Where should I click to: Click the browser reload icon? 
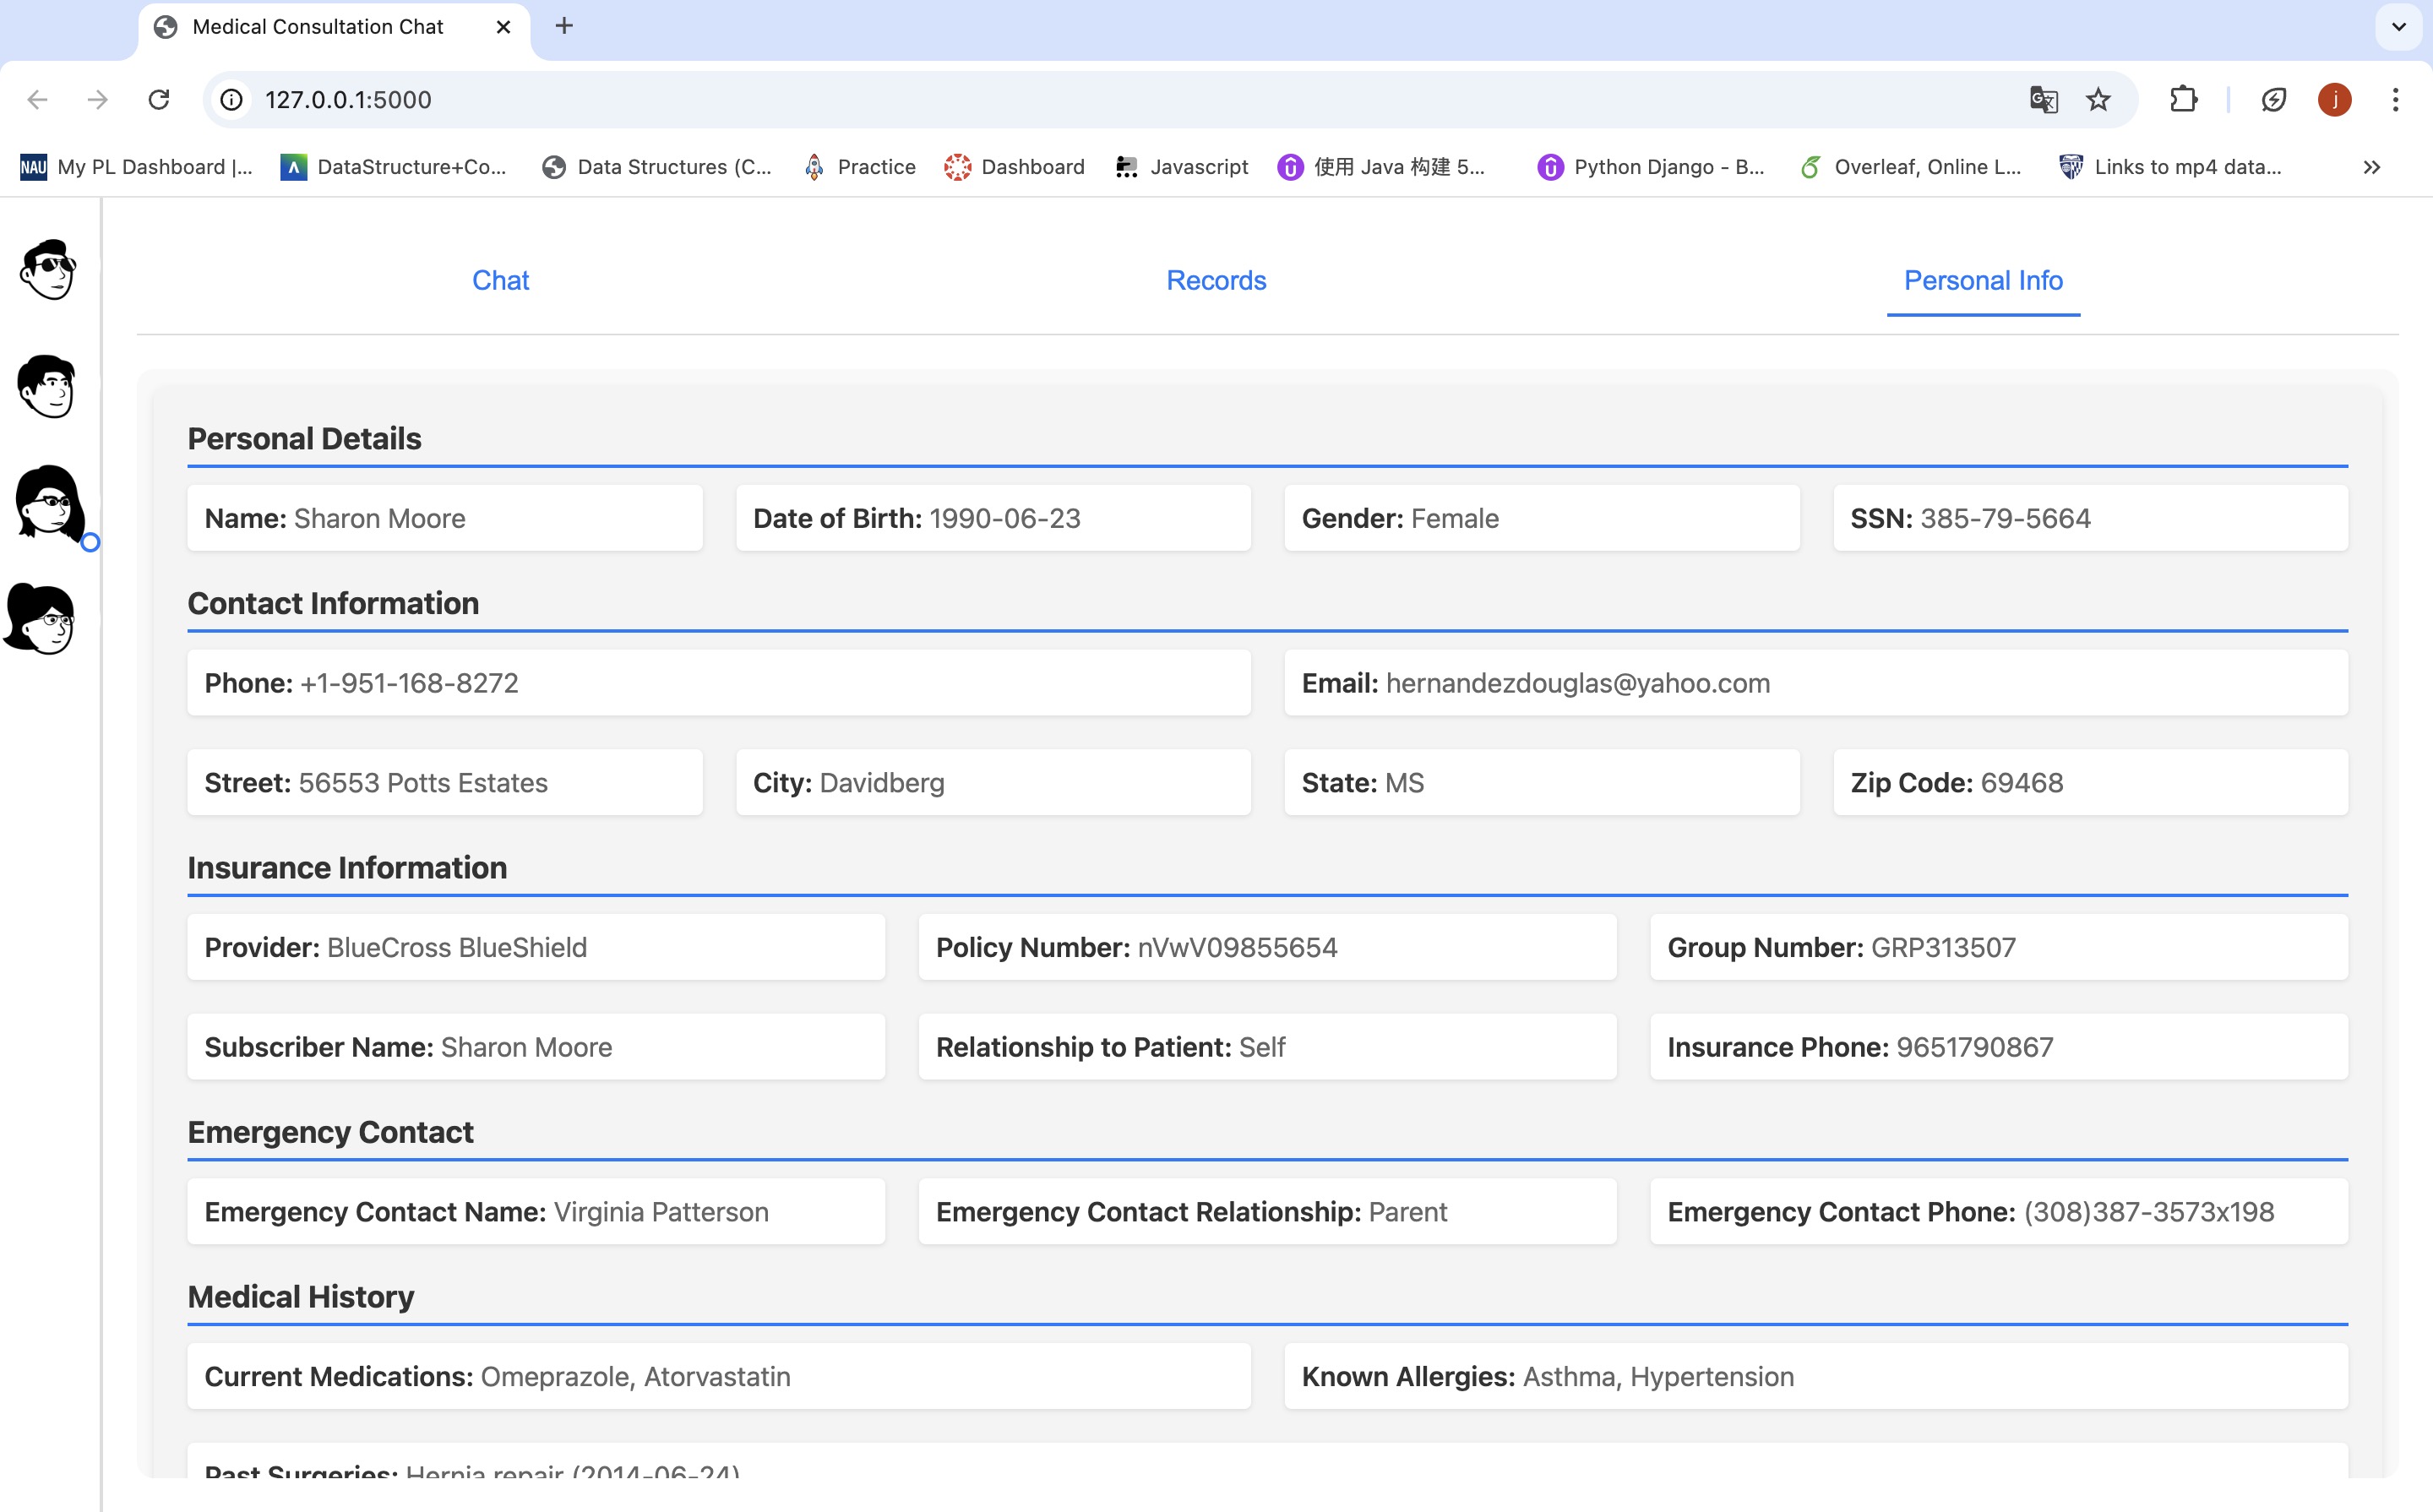click(x=159, y=100)
